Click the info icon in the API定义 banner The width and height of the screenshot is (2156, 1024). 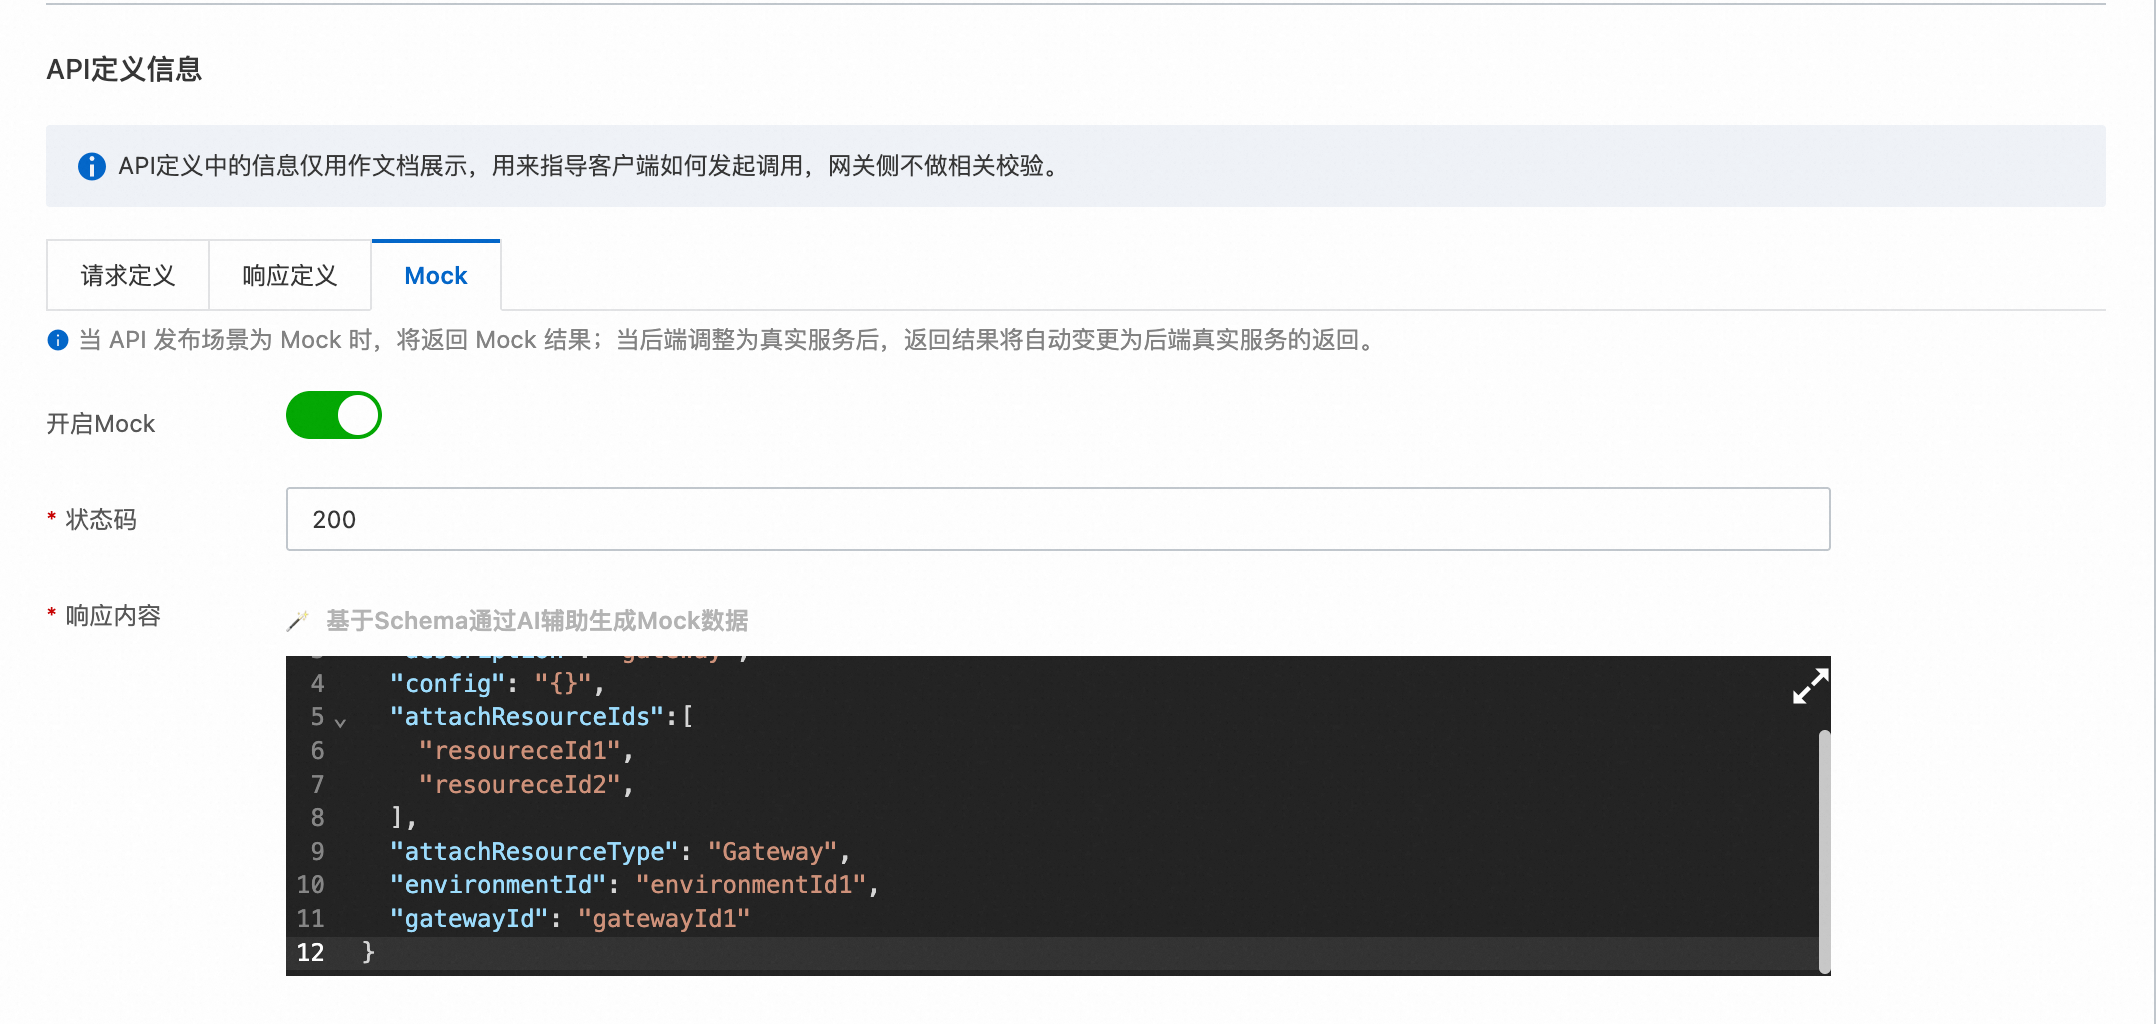coord(92,166)
